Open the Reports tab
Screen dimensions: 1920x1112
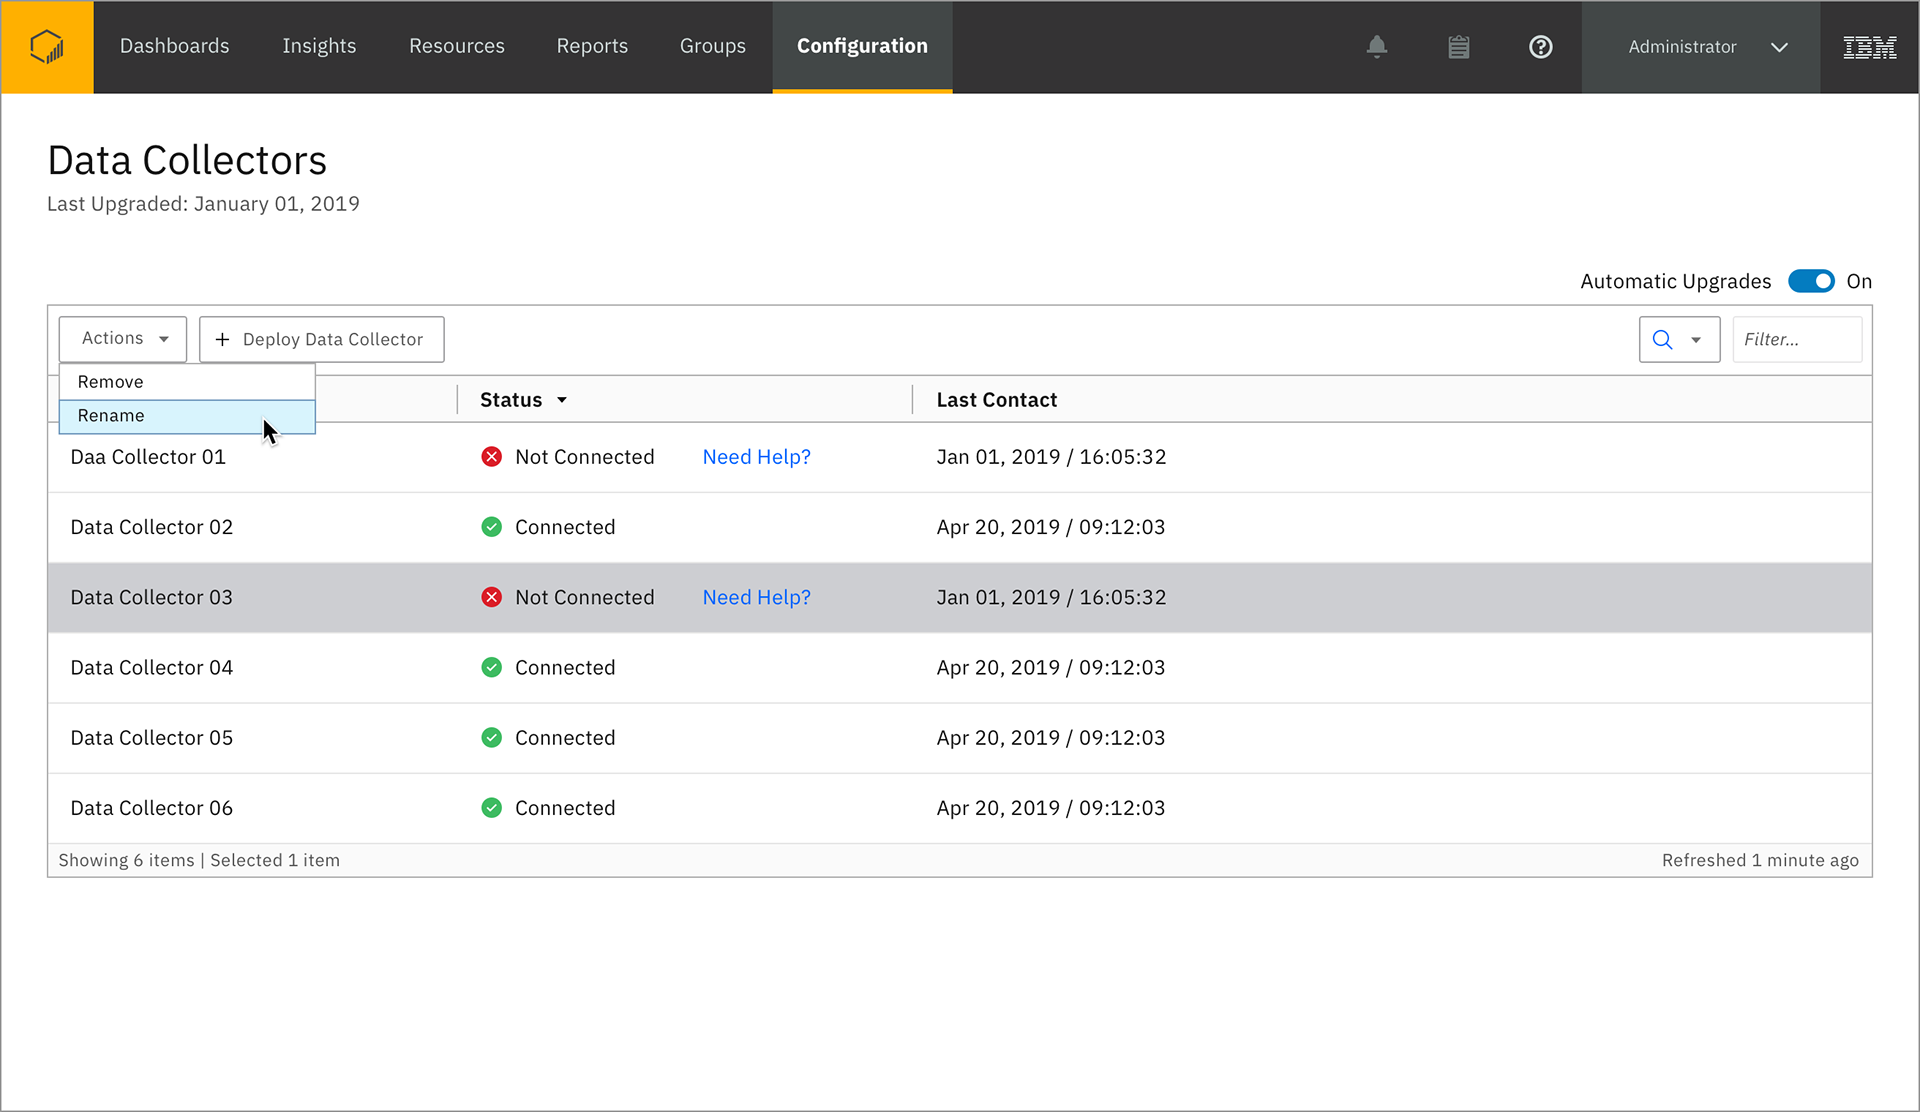(592, 46)
